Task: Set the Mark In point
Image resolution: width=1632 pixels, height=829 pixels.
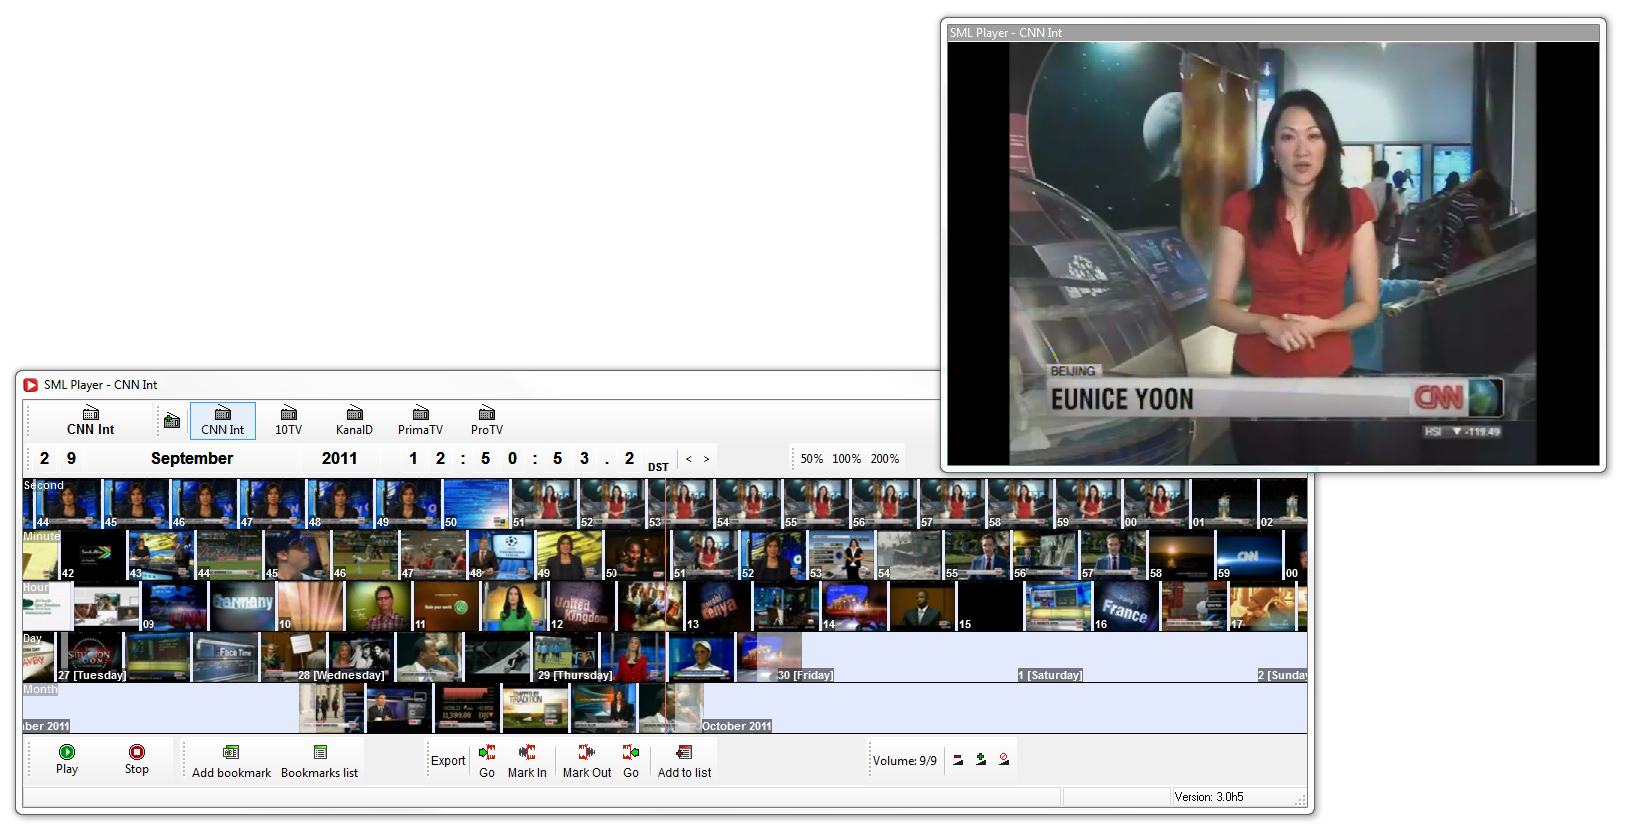Action: (x=527, y=761)
